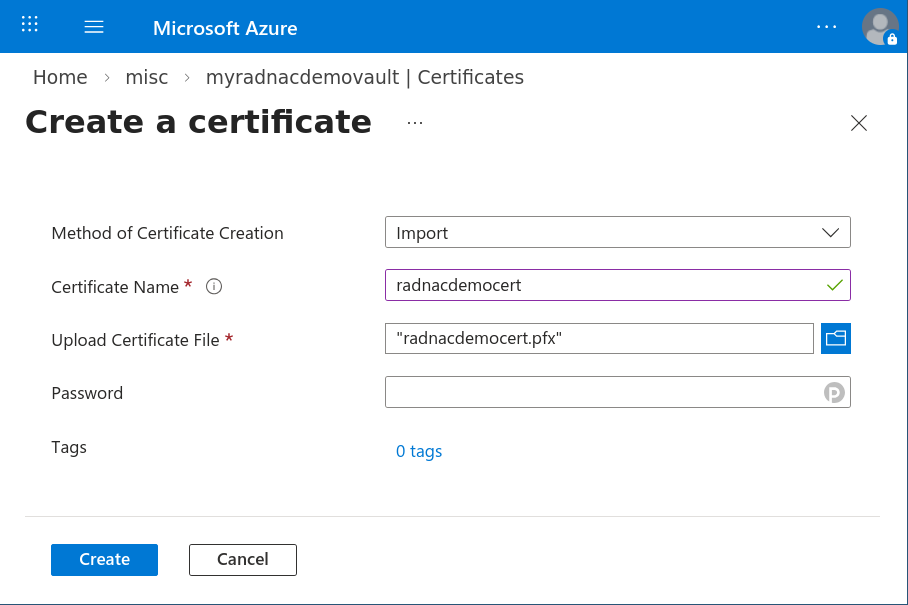Close the Create a certificate pane

coord(859,123)
